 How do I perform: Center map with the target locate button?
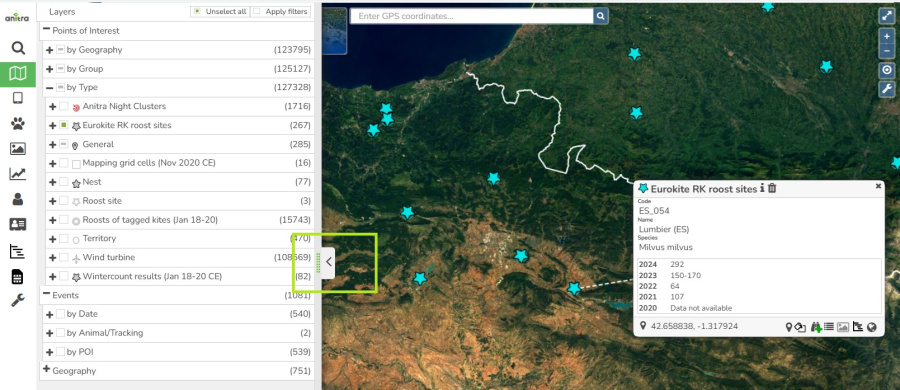click(x=887, y=70)
